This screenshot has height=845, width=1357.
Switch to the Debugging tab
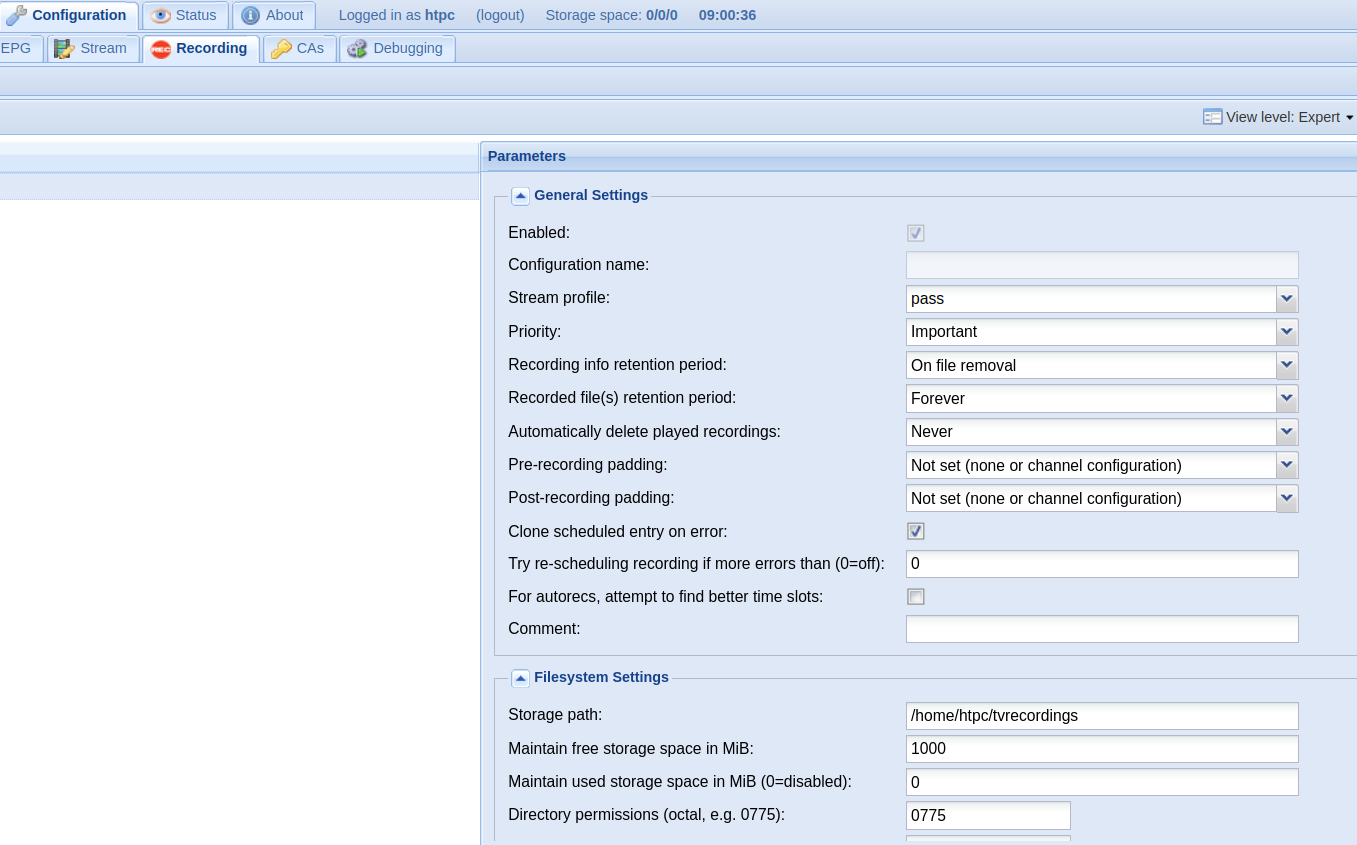click(397, 48)
